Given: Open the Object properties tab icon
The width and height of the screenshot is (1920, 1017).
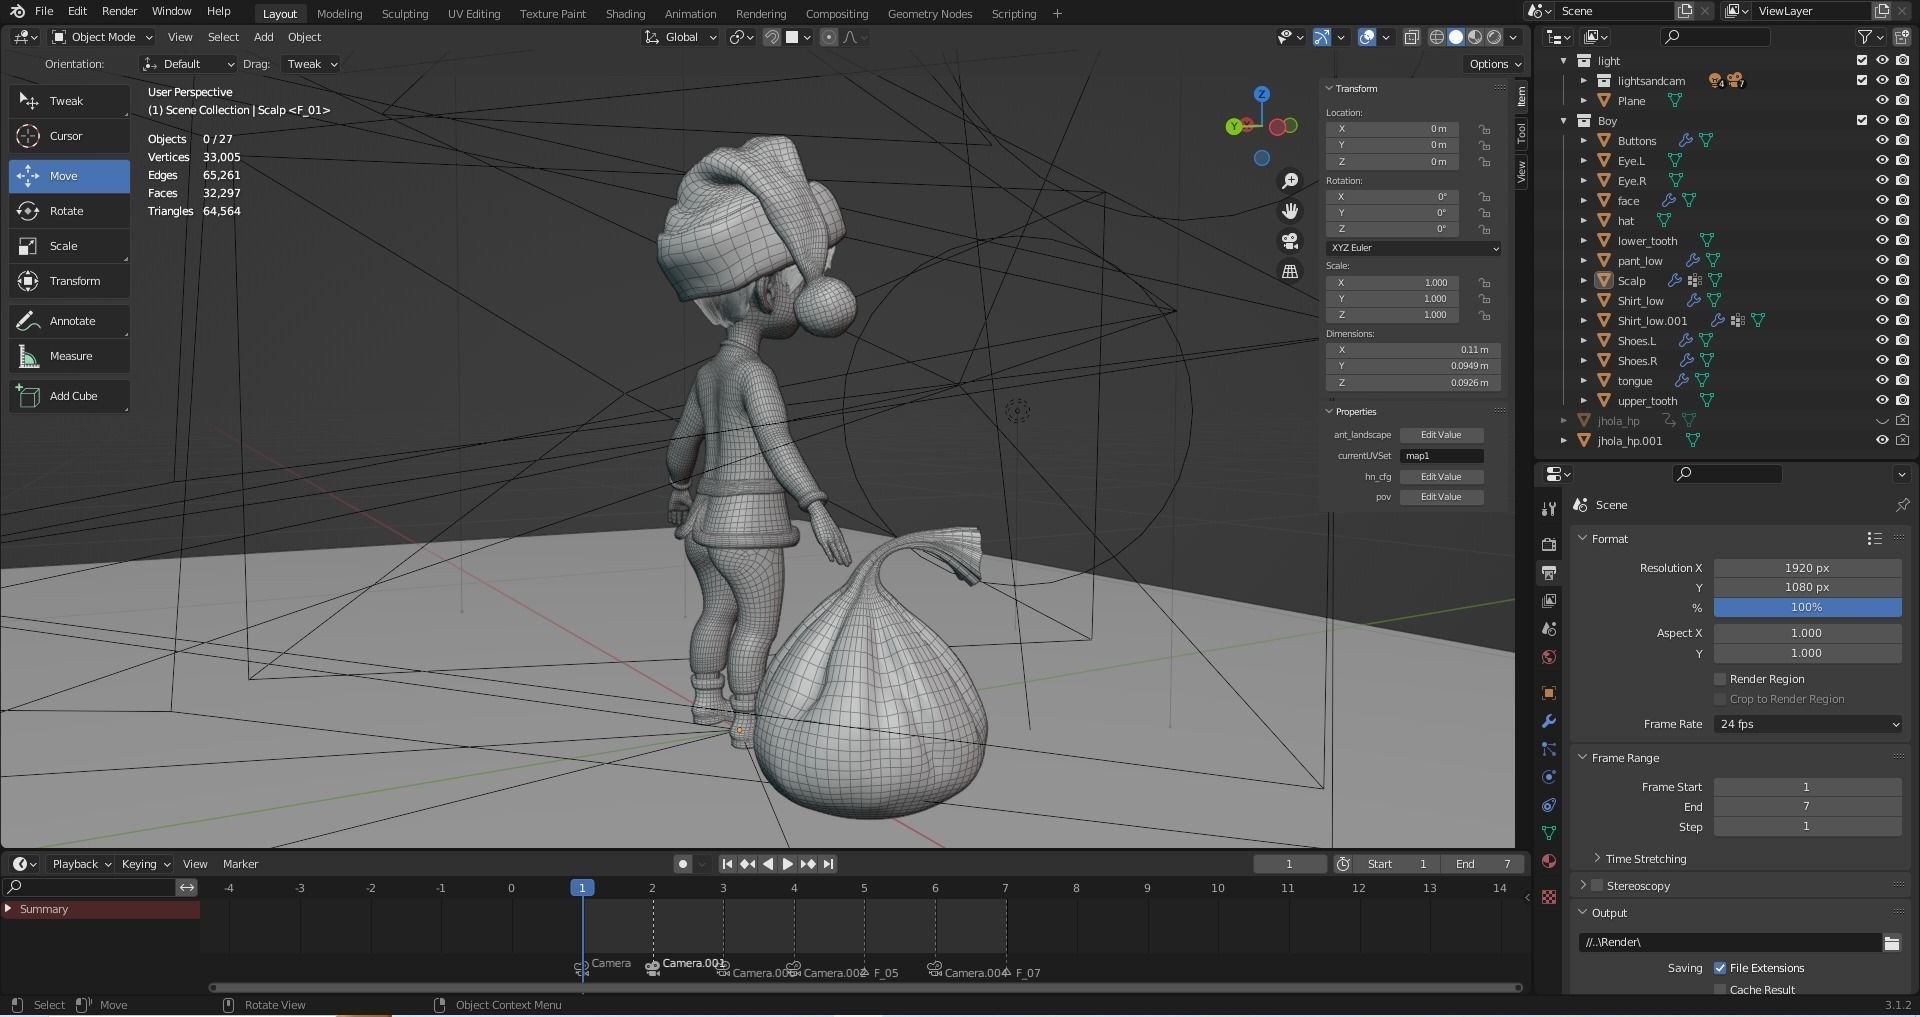Looking at the screenshot, I should tap(1549, 693).
